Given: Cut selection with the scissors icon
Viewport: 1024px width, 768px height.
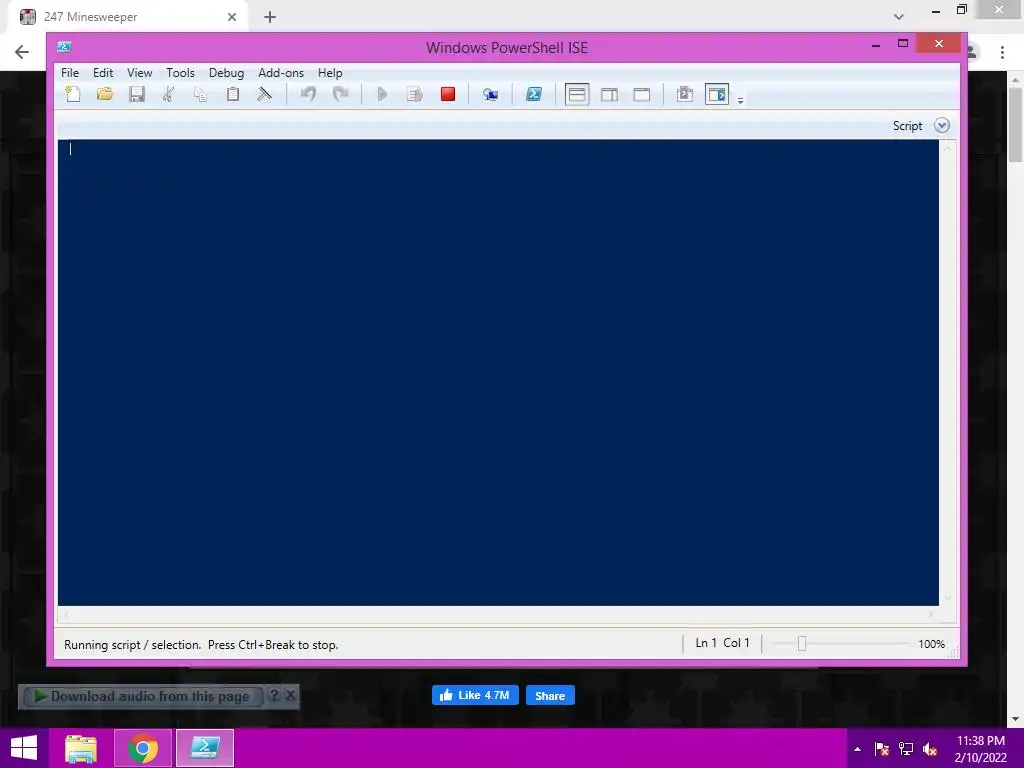Looking at the screenshot, I should tap(168, 94).
